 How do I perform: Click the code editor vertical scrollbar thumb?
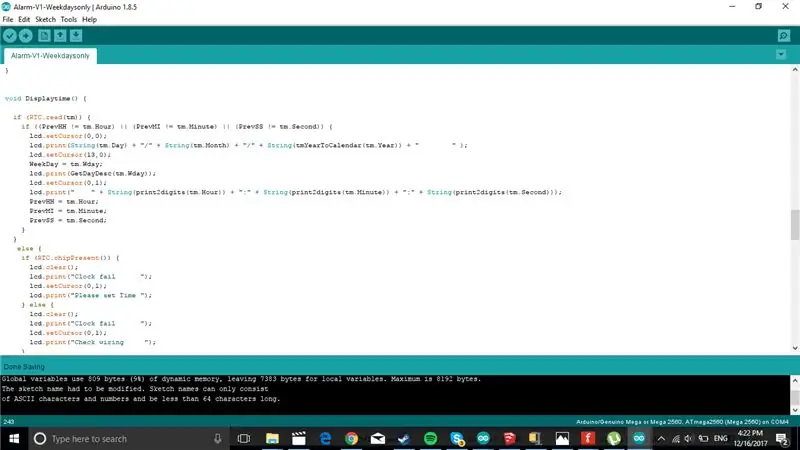pyautogui.click(x=795, y=224)
